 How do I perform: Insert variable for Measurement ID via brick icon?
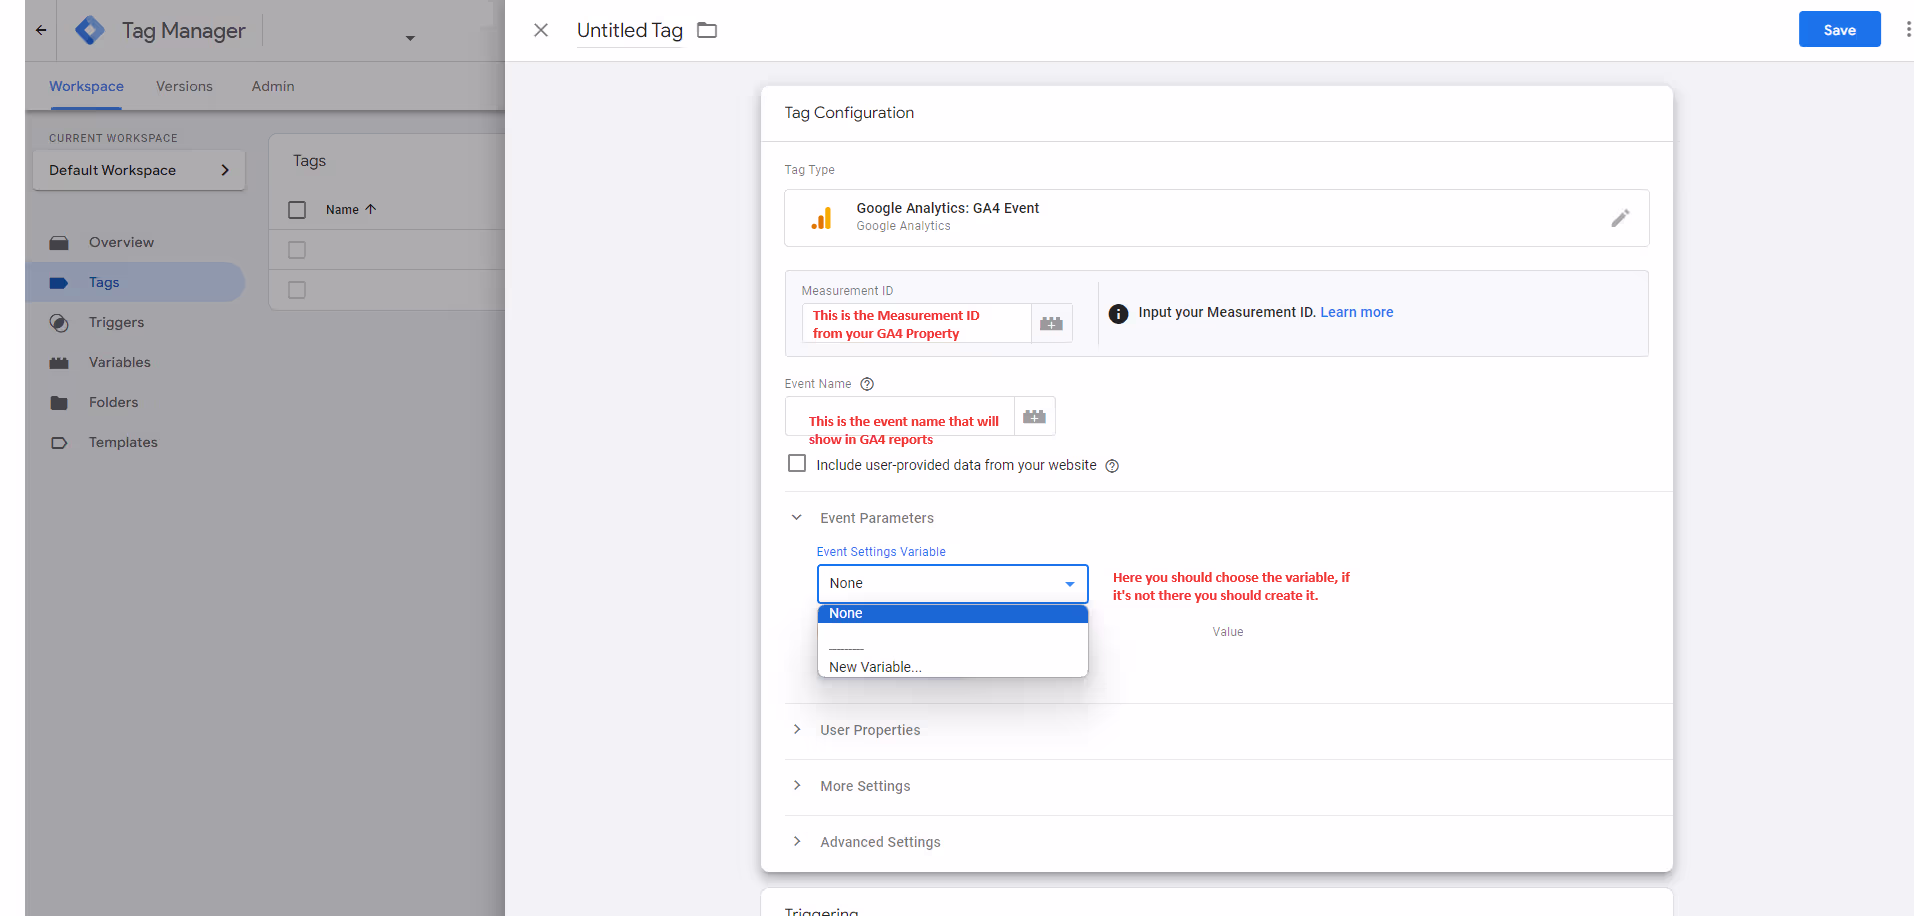tap(1051, 324)
